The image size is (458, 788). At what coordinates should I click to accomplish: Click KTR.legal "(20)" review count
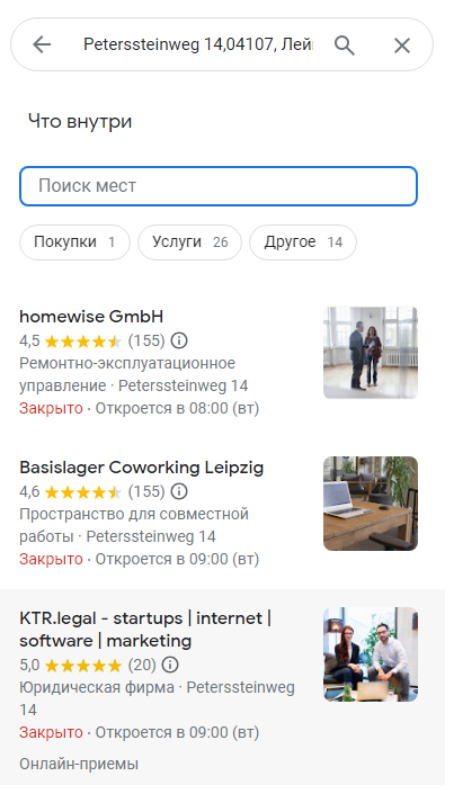pyautogui.click(x=142, y=664)
